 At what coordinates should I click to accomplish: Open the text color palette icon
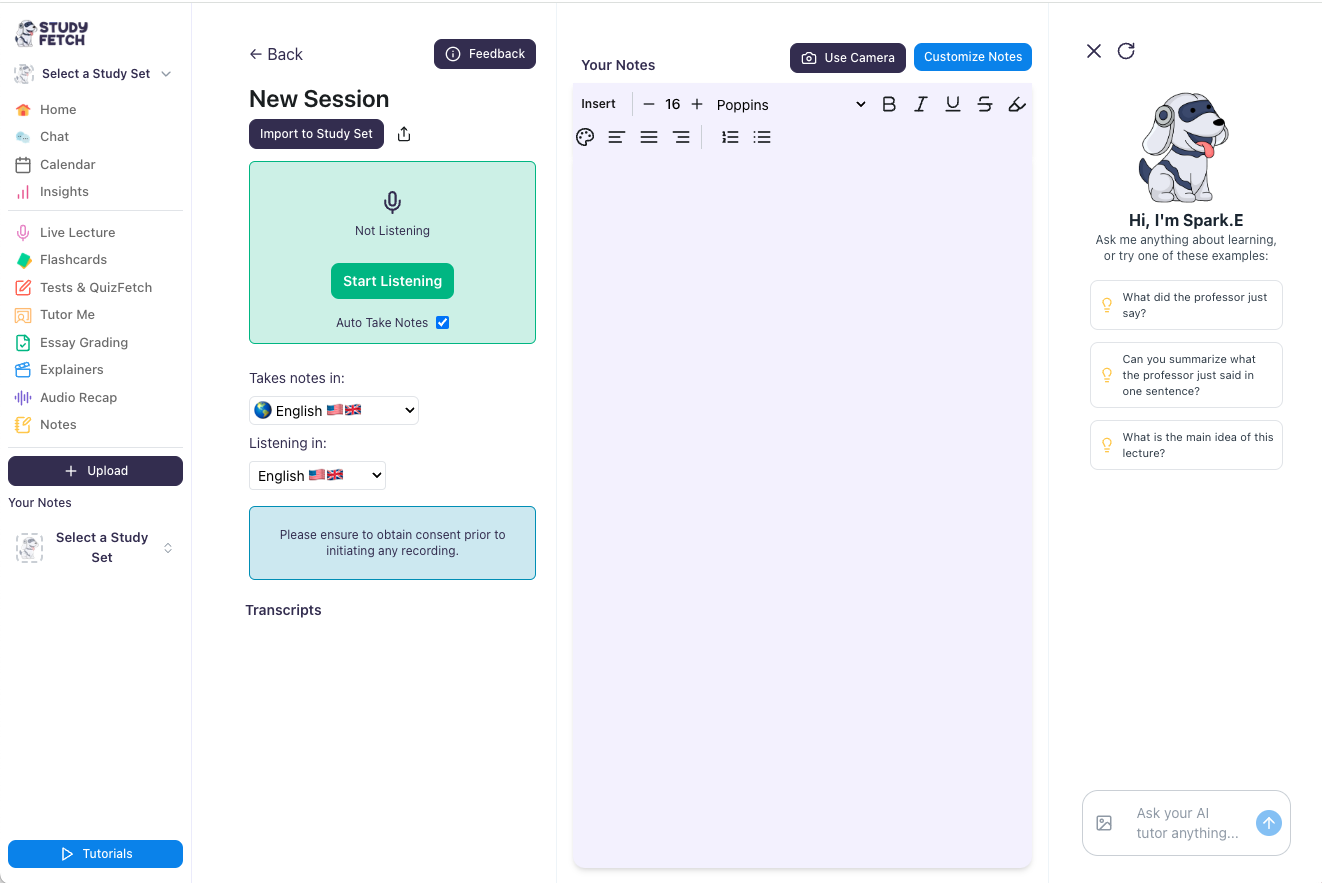coord(585,137)
